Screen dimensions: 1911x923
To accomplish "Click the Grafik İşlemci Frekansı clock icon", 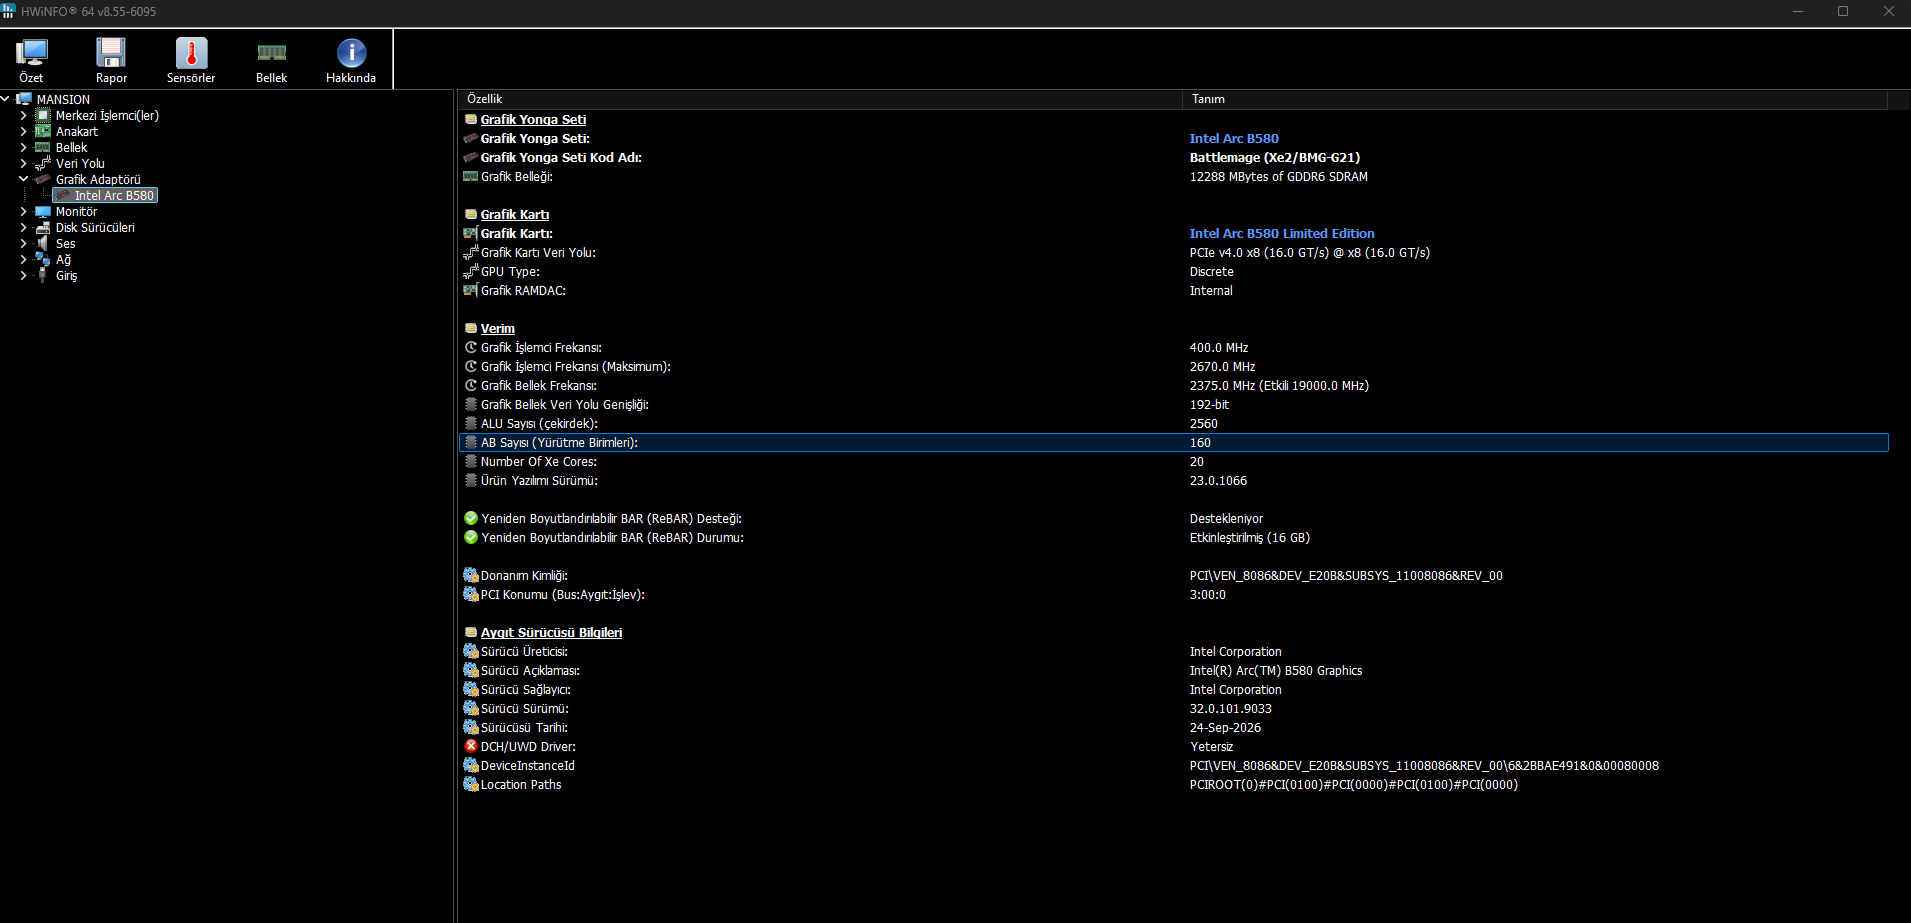I will point(471,348).
